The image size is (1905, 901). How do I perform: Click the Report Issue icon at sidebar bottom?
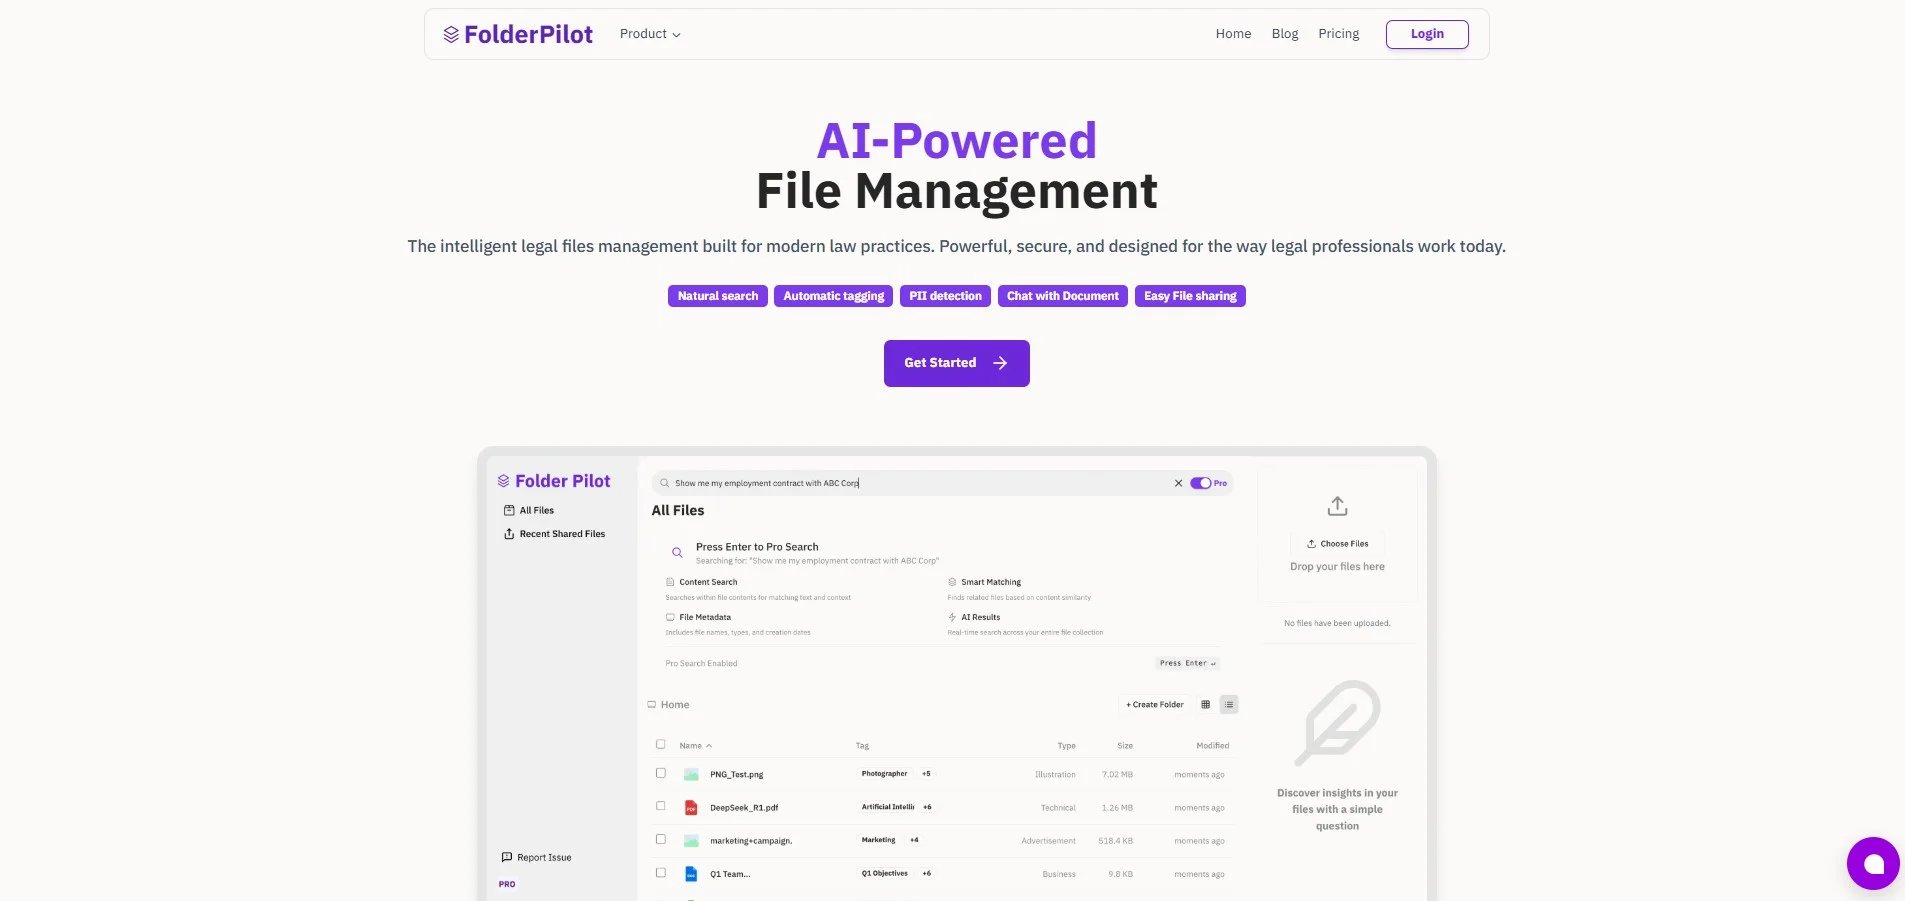coord(507,857)
